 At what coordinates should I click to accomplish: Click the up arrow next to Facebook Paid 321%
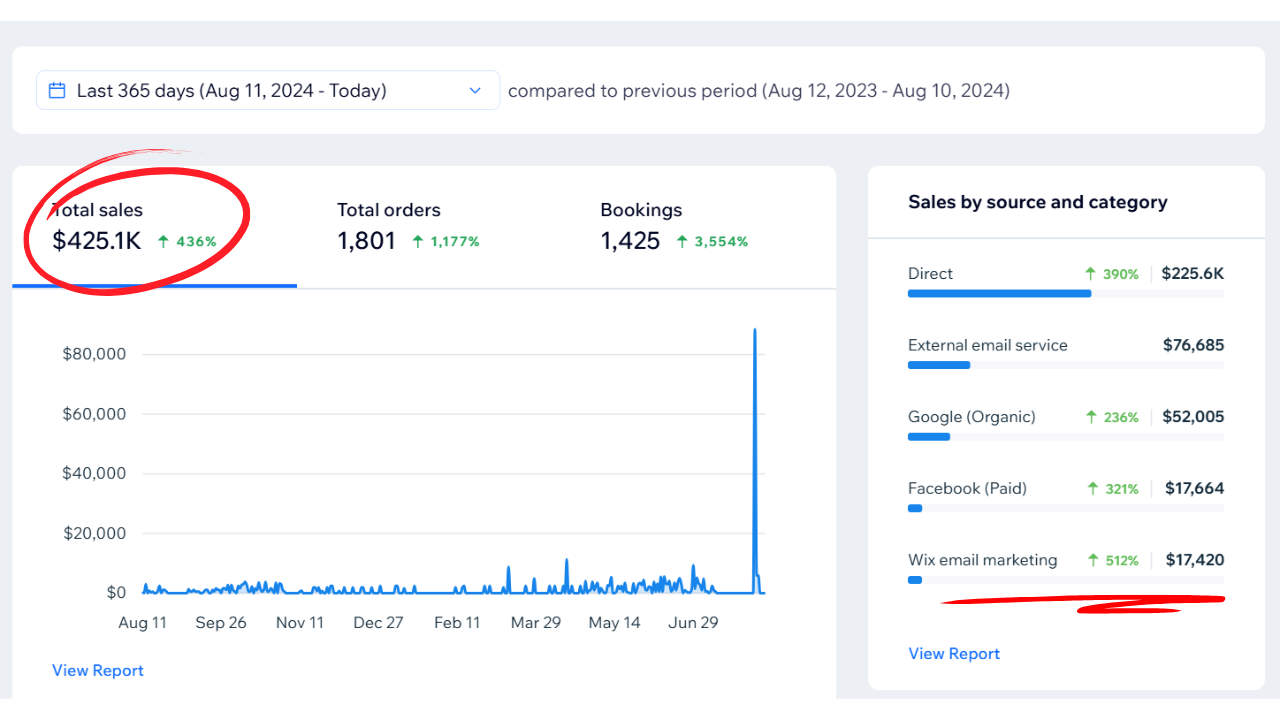[x=1092, y=489]
